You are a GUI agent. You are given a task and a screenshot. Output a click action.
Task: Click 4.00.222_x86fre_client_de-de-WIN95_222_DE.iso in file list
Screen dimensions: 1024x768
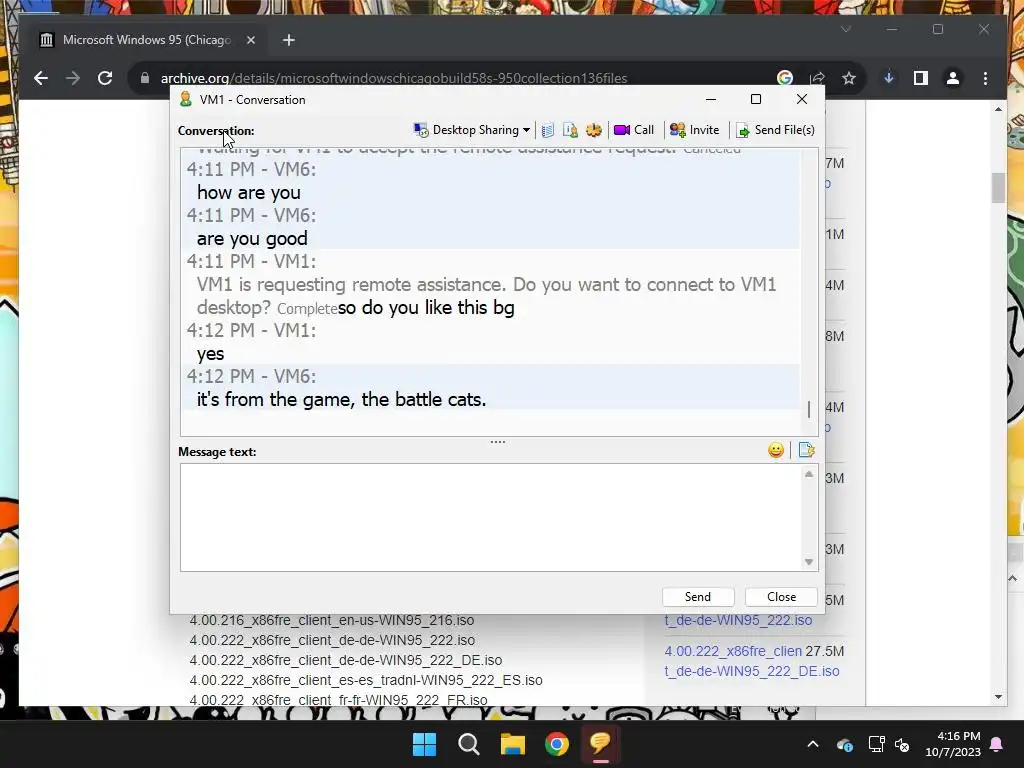pos(345,660)
